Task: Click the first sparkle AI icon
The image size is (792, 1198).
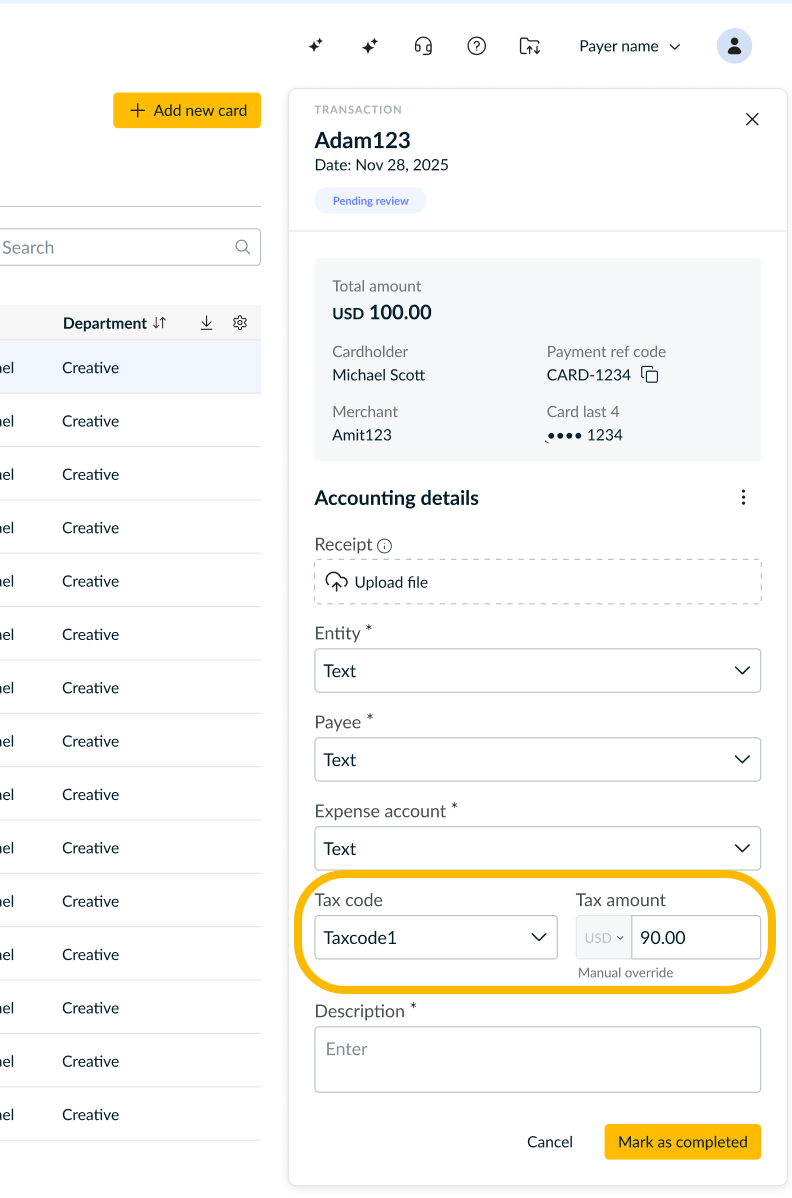Action: [x=315, y=47]
